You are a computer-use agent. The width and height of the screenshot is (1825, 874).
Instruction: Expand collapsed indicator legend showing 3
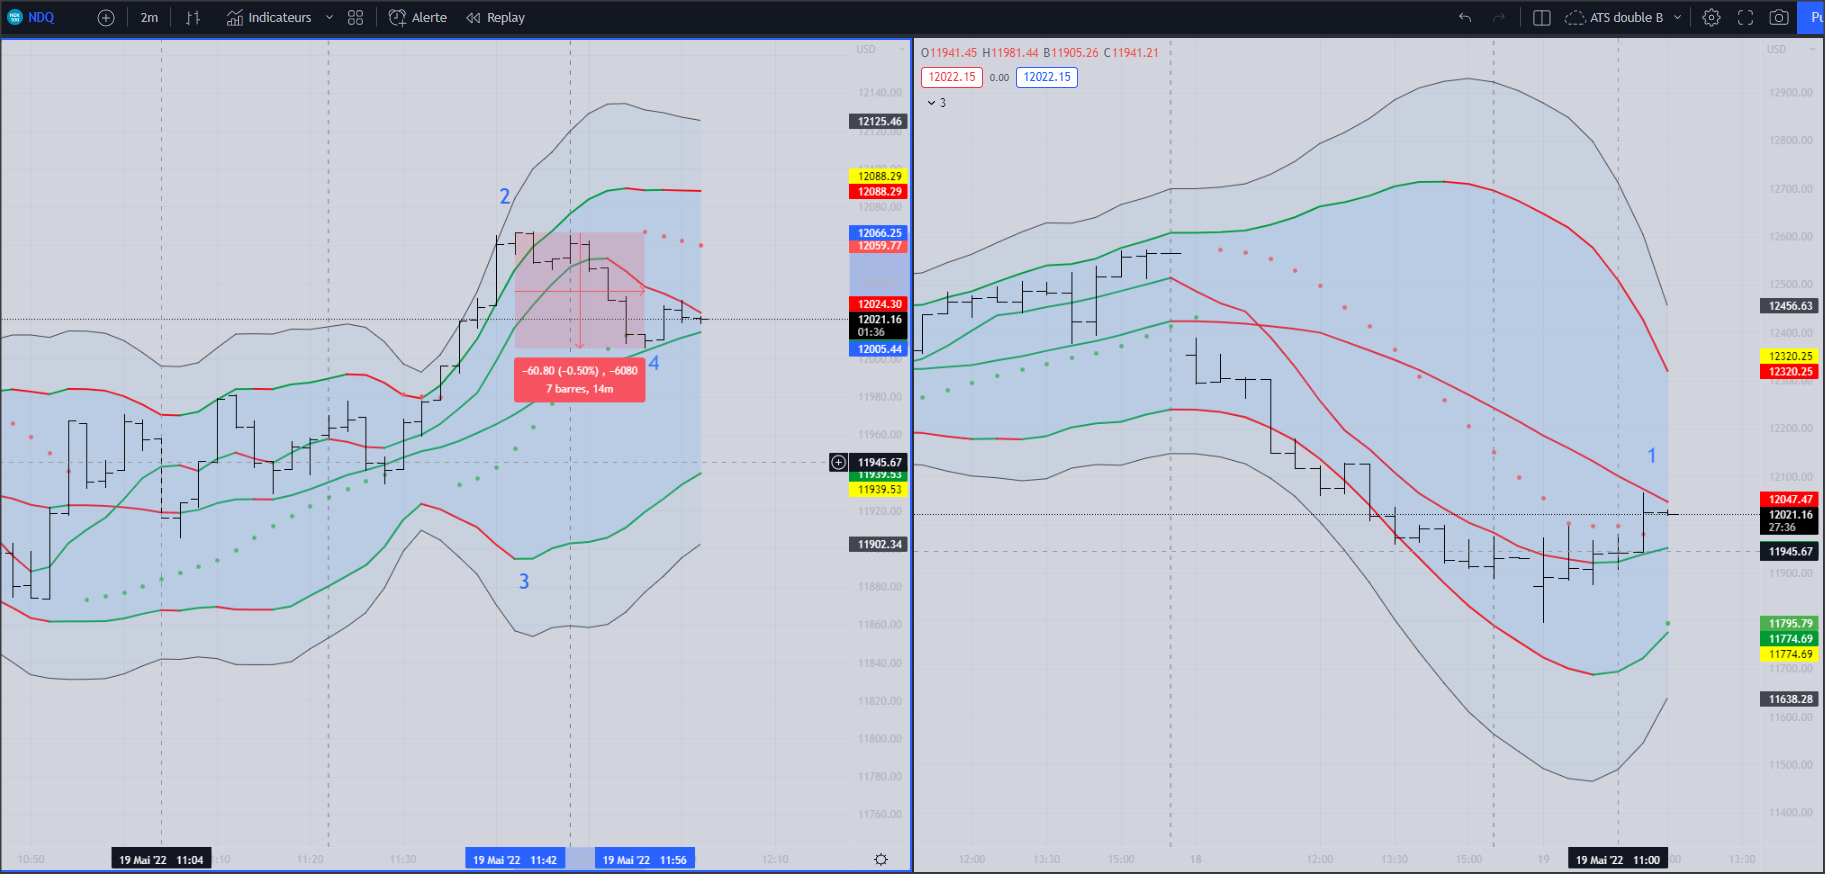coord(936,103)
